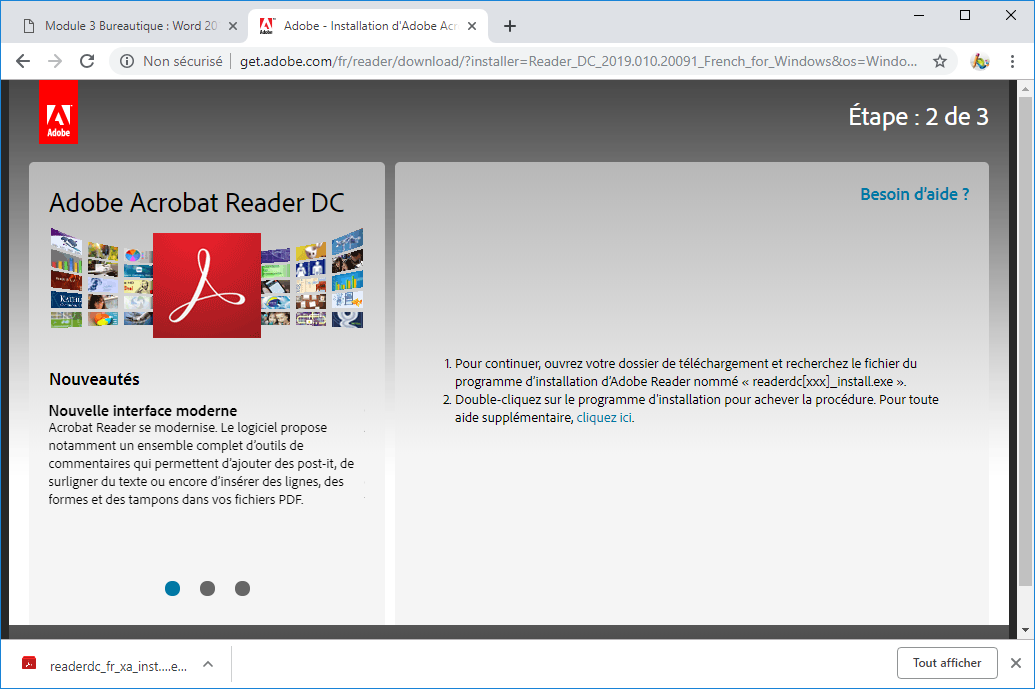Maximize the Chrome window
Image resolution: width=1035 pixels, height=689 pixels.
pos(964,15)
